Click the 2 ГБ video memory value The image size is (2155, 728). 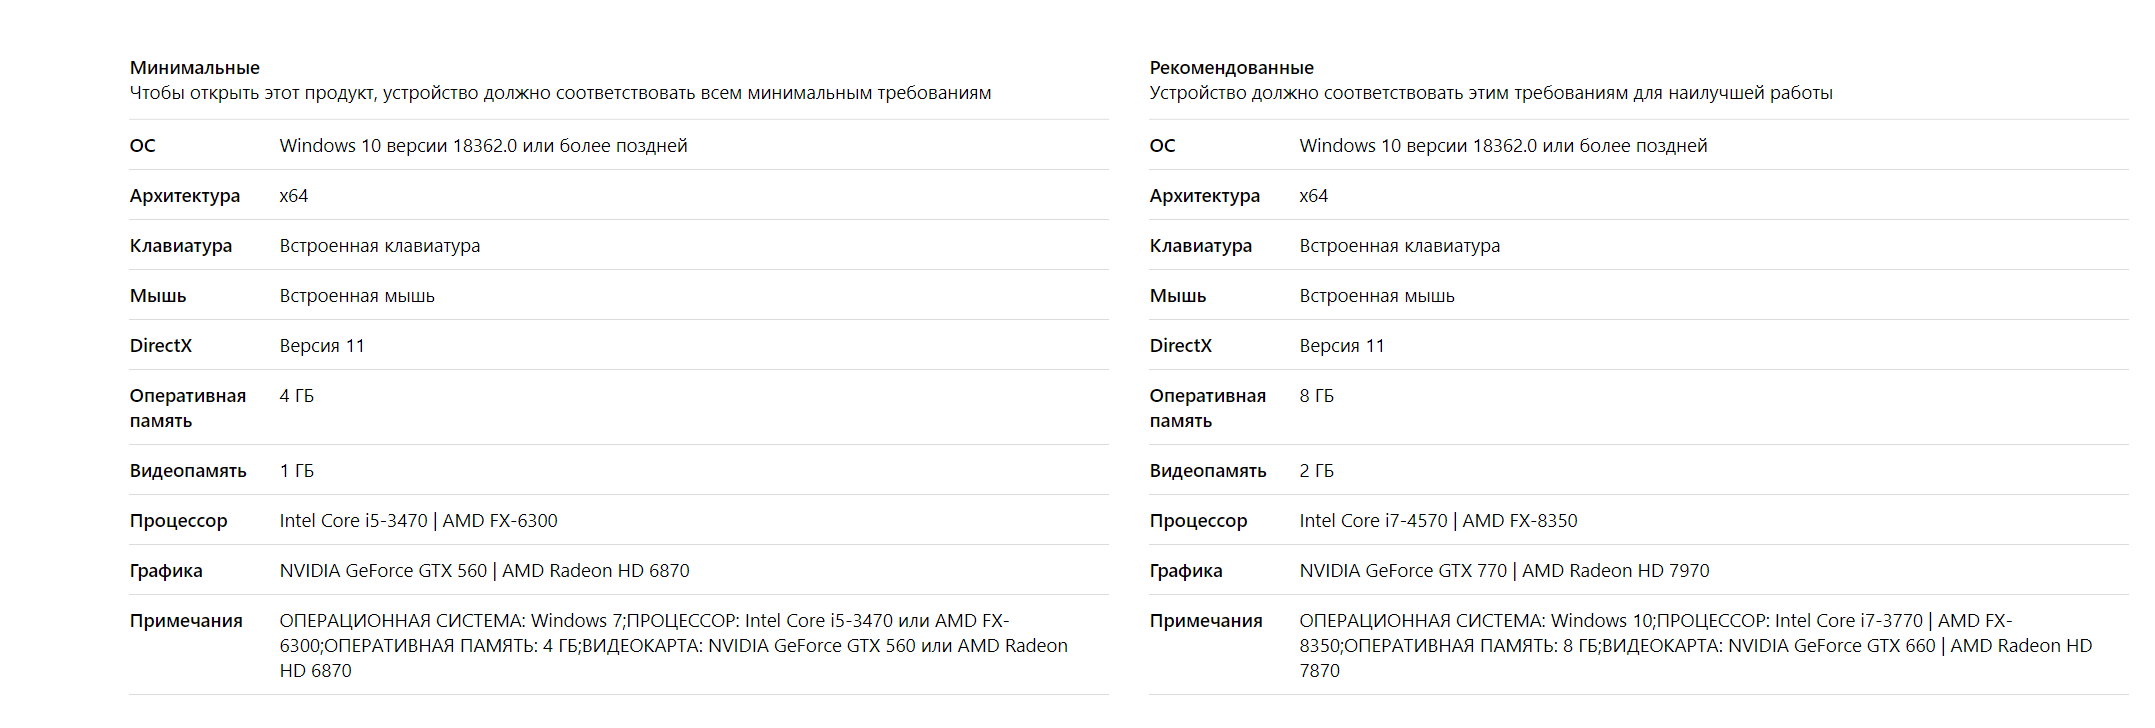1317,471
